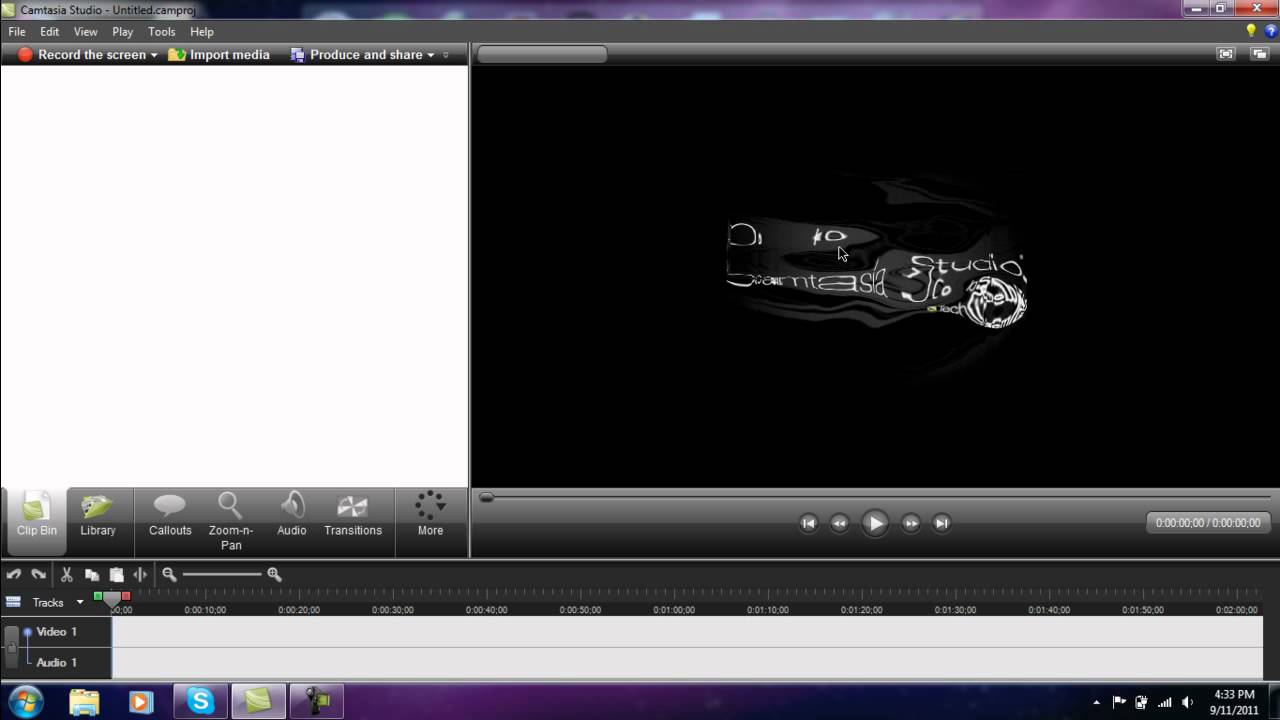Click the lightbulb tips icon

tap(1250, 31)
